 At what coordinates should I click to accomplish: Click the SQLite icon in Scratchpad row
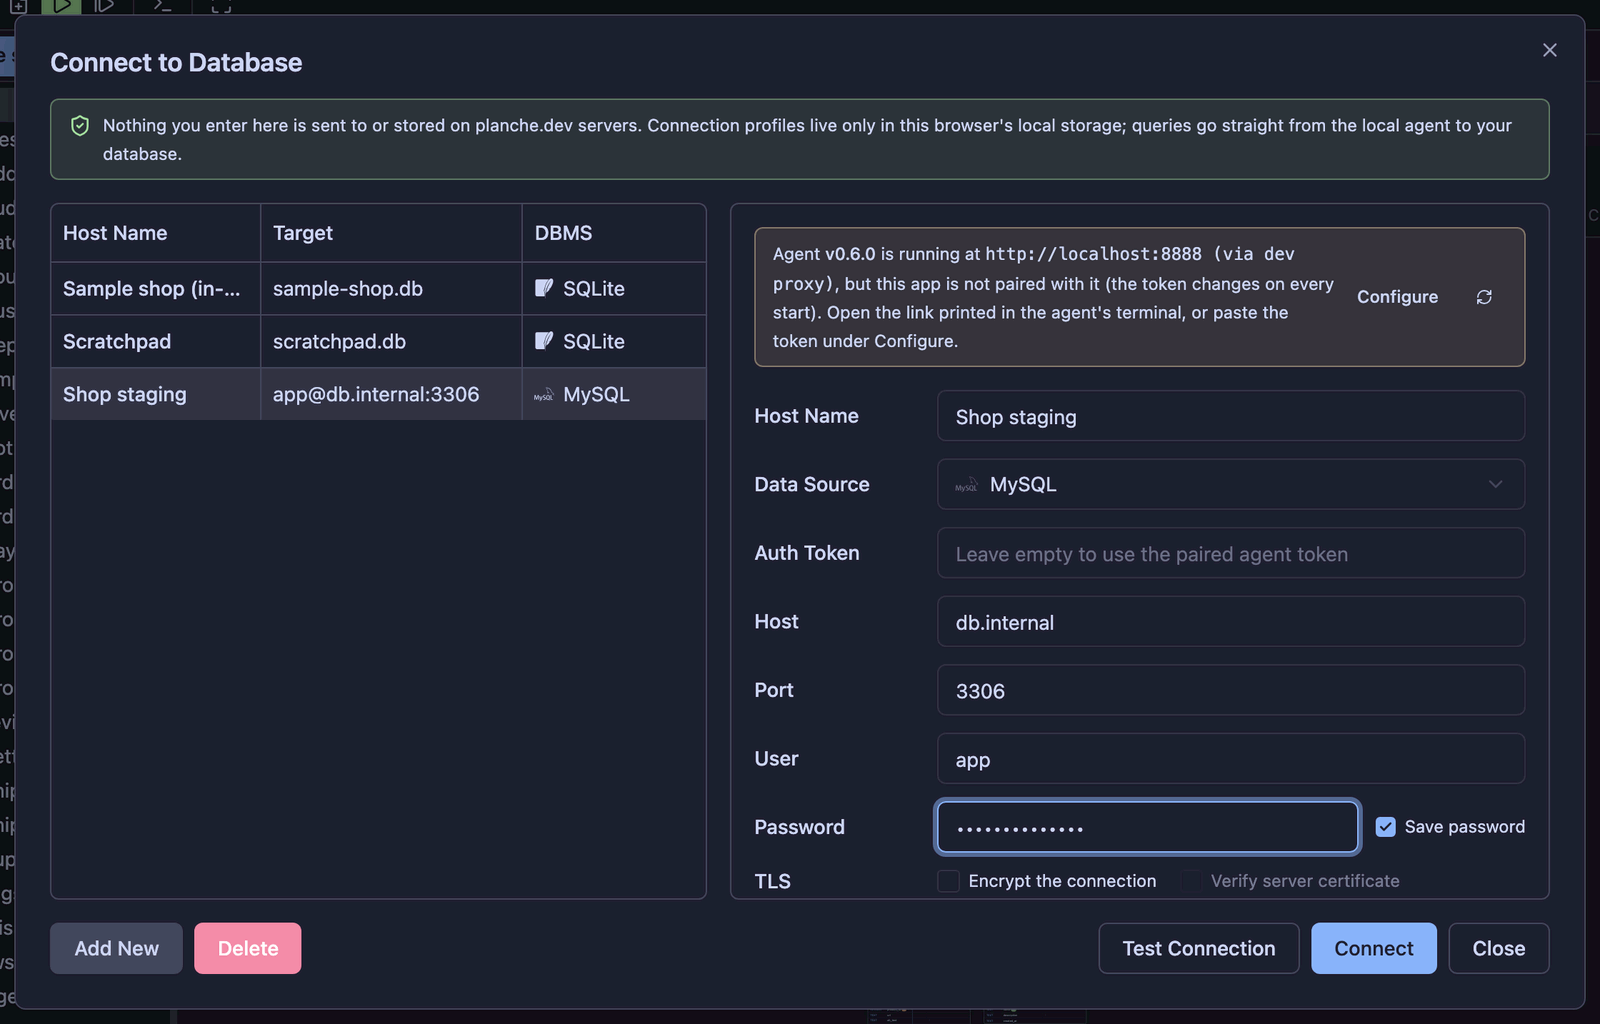(544, 341)
